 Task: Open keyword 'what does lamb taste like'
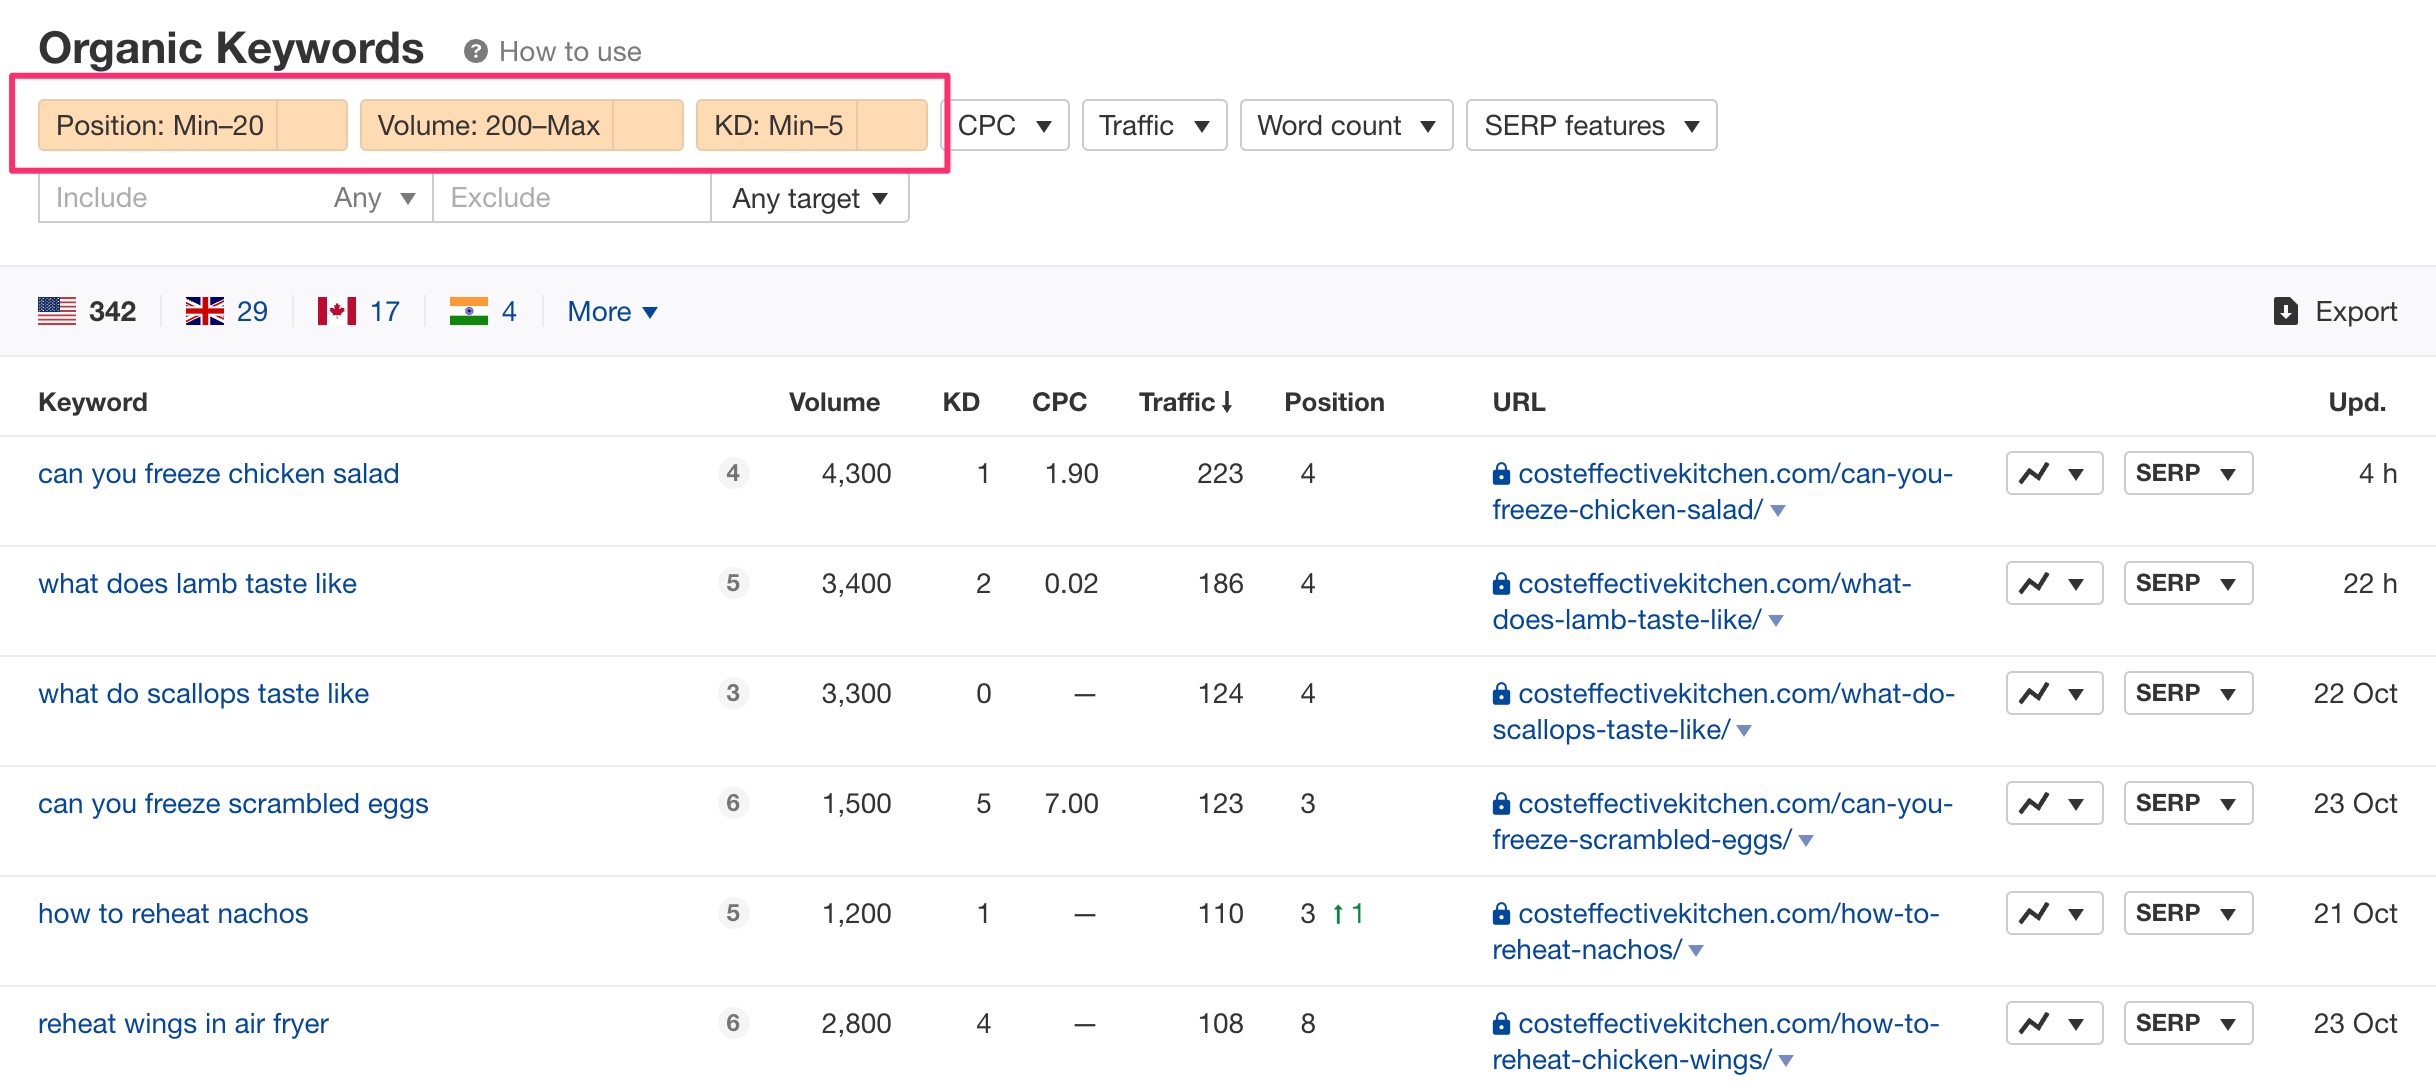pyautogui.click(x=197, y=583)
